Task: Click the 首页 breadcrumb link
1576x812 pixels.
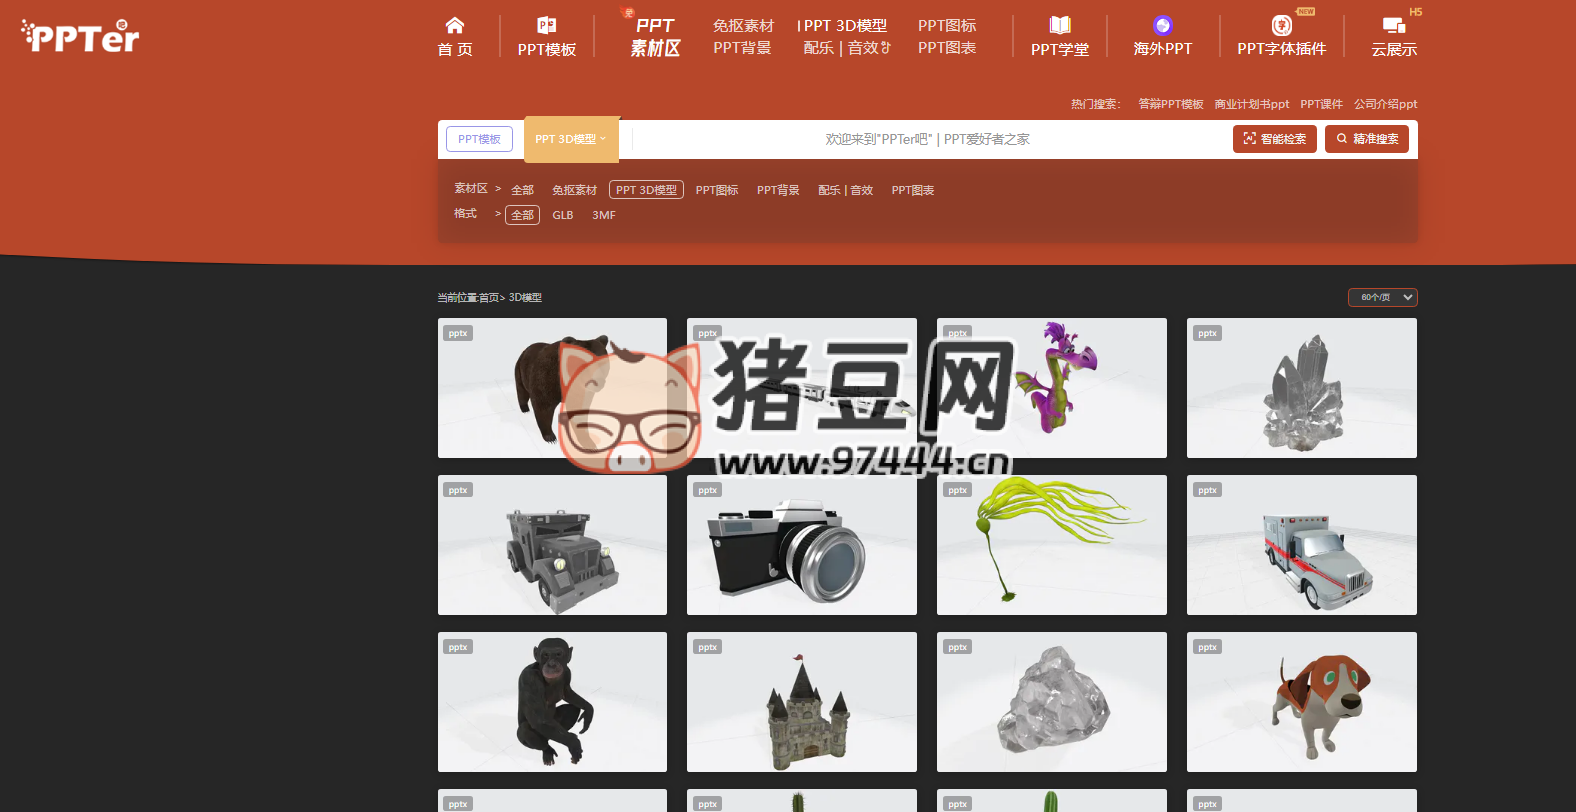Action: click(x=489, y=298)
